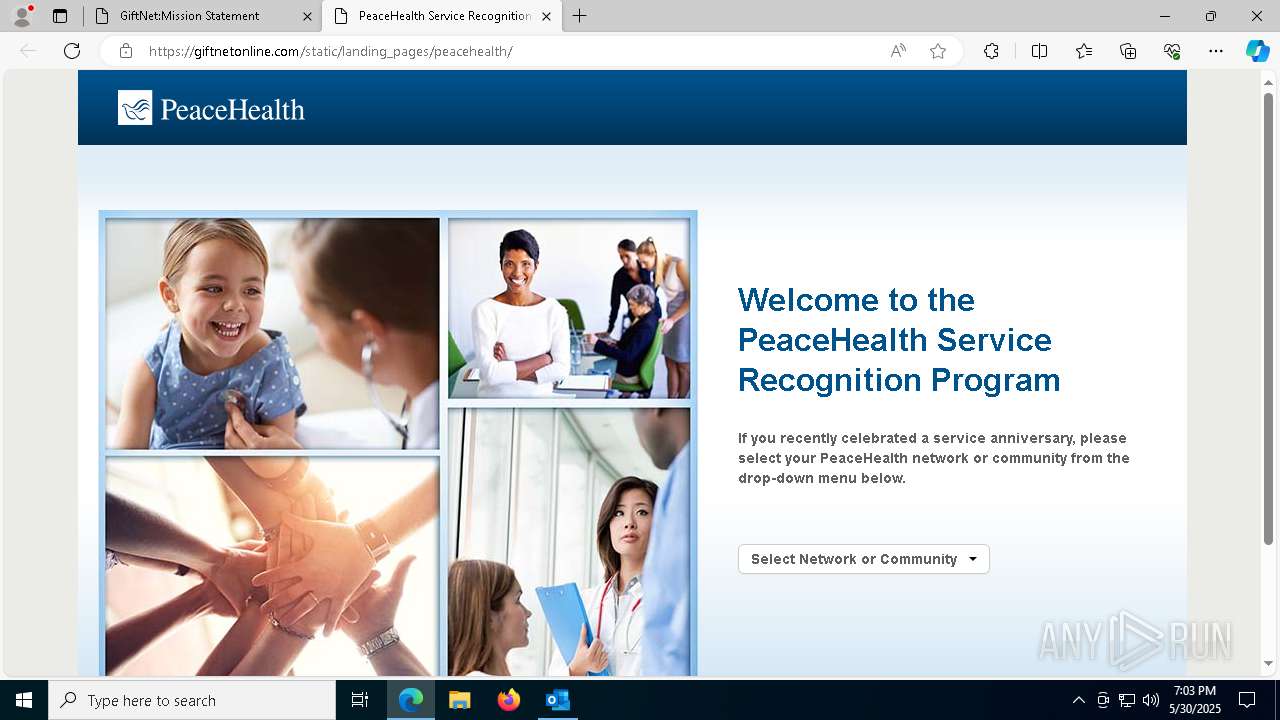Open Browser essentials icon

point(1172,51)
